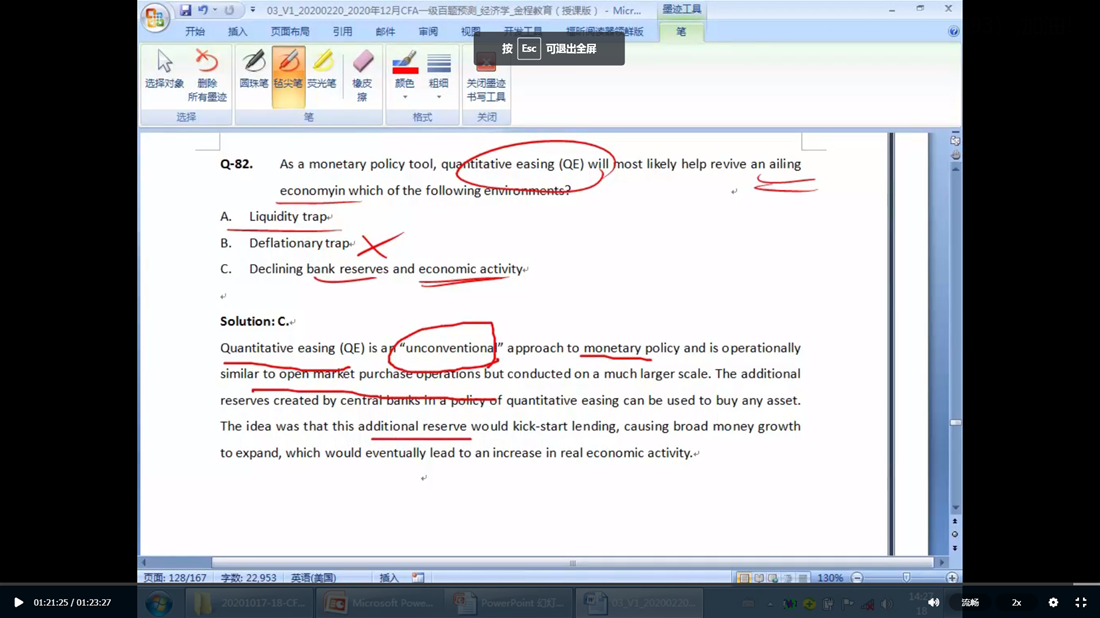Click the text 'Solution: C.'
Viewport: 1100px width, 618px height.
coord(254,321)
